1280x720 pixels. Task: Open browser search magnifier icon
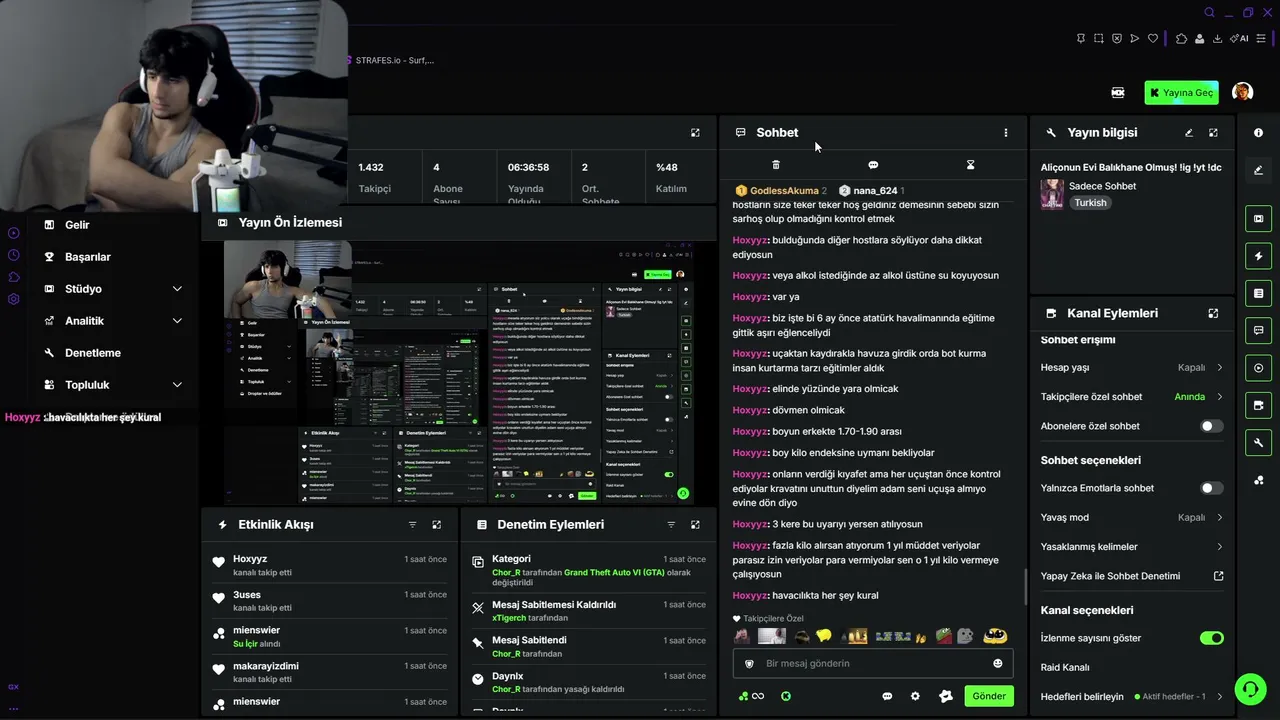coord(1209,12)
